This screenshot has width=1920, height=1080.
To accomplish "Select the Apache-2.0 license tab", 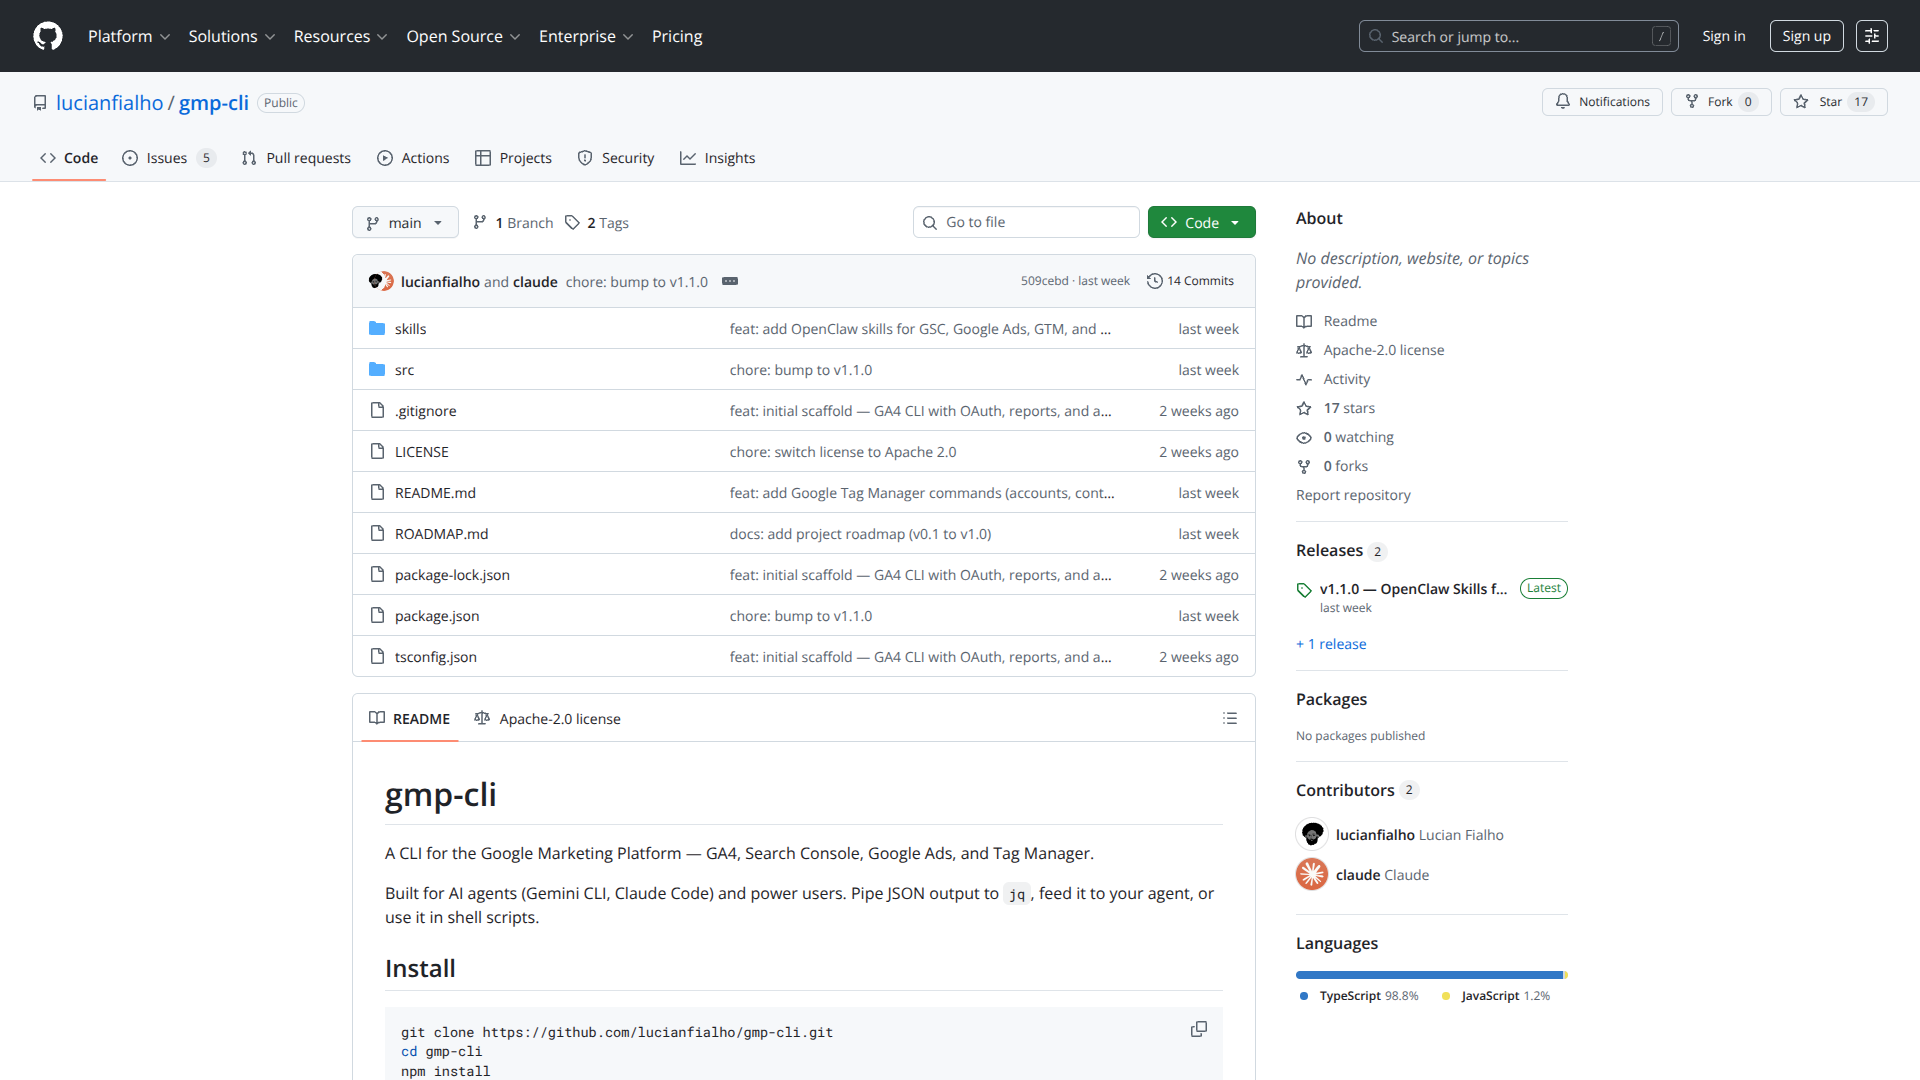I will pos(548,719).
